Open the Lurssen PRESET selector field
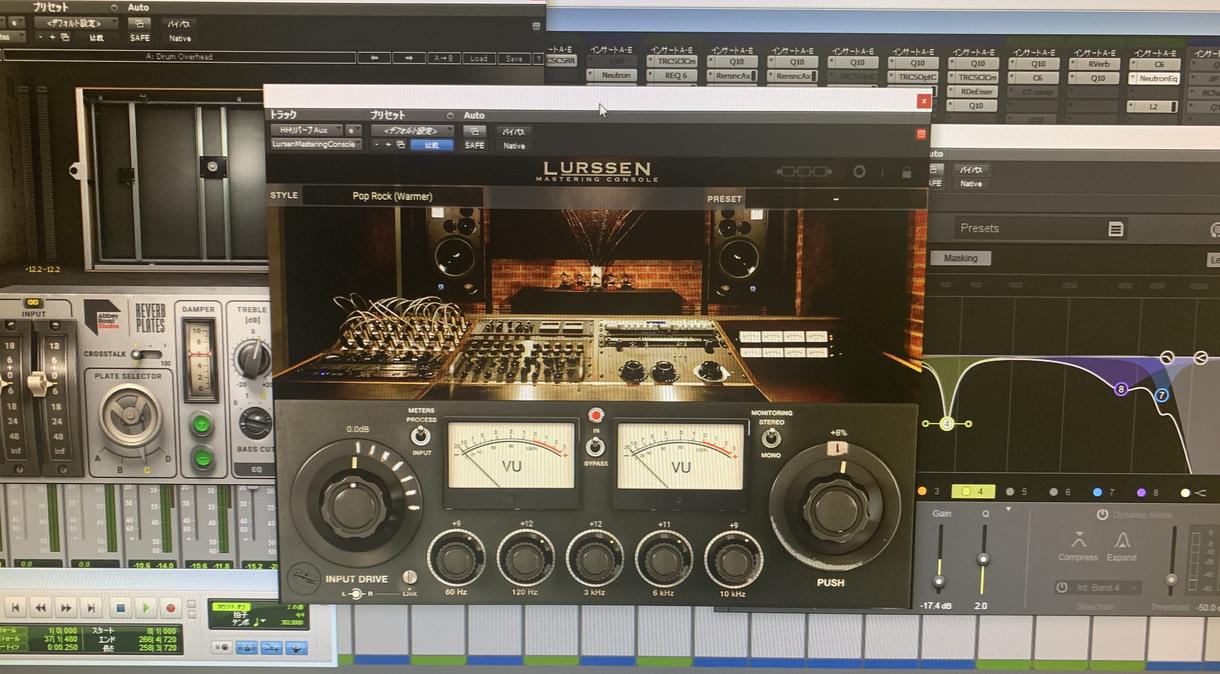This screenshot has height=674, width=1220. 835,199
